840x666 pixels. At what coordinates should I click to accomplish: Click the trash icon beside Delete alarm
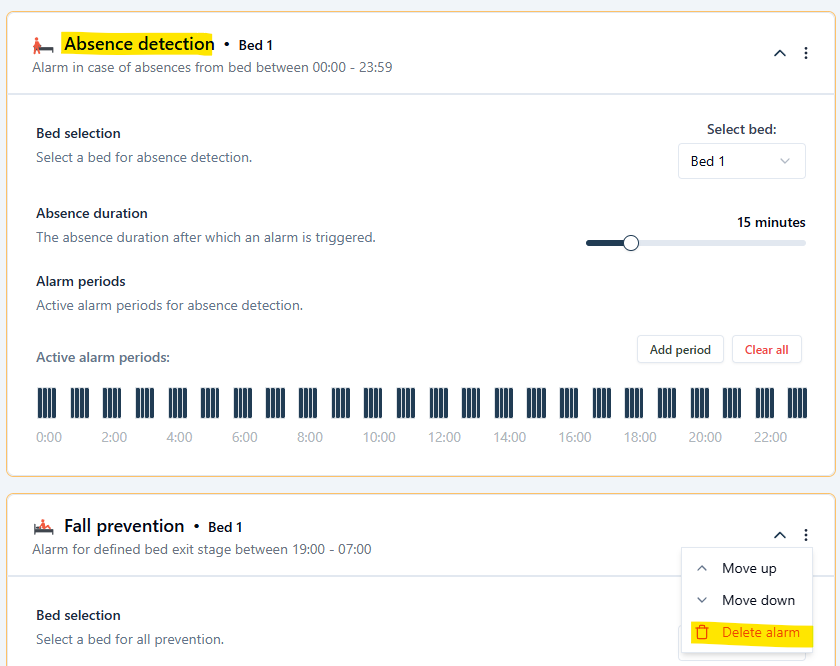[702, 632]
